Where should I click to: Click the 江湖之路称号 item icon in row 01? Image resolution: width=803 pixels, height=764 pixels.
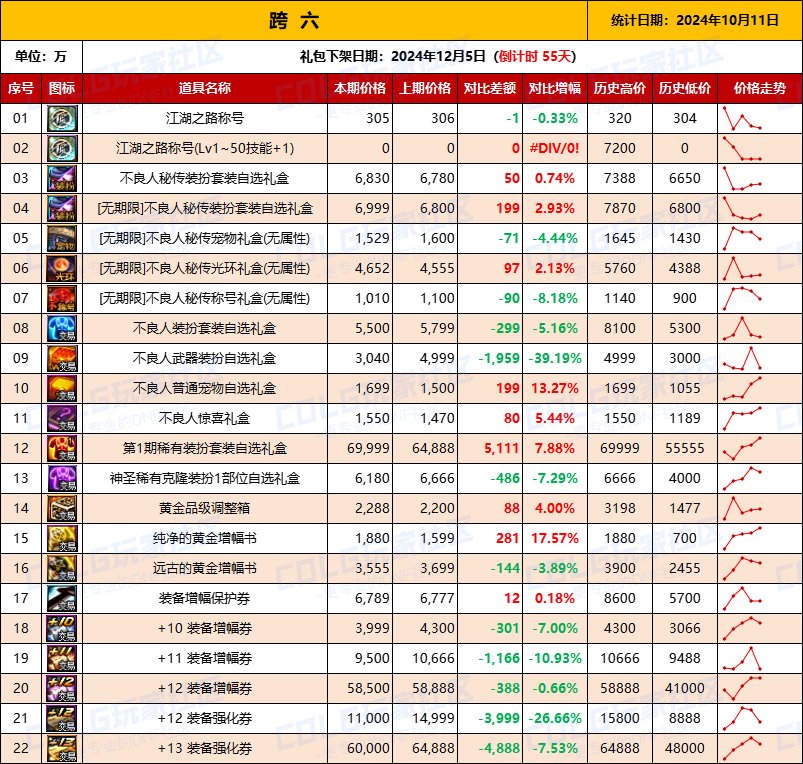(62, 118)
